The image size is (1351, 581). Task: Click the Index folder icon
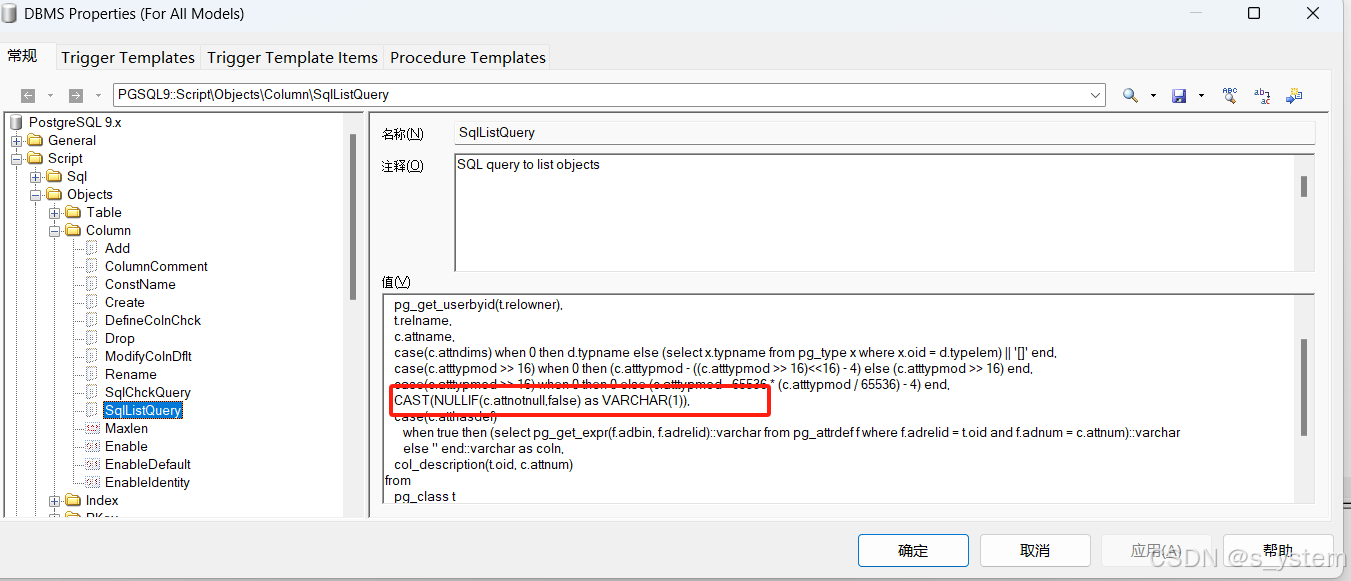(x=74, y=500)
